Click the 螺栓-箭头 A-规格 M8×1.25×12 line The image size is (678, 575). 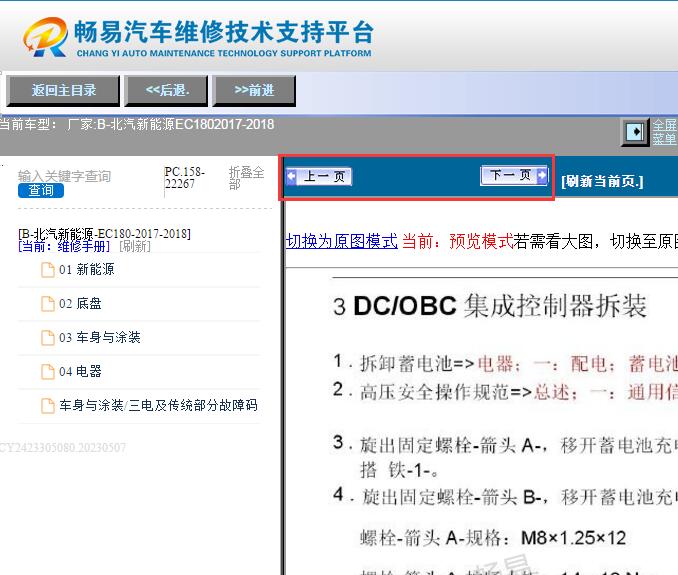(x=493, y=538)
